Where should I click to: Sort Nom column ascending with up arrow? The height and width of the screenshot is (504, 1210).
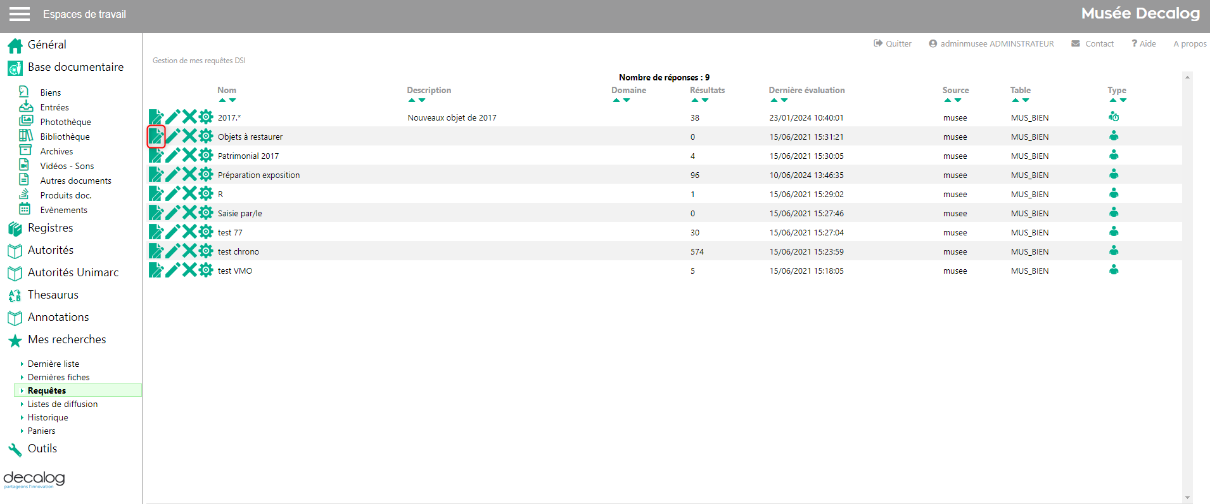click(222, 100)
